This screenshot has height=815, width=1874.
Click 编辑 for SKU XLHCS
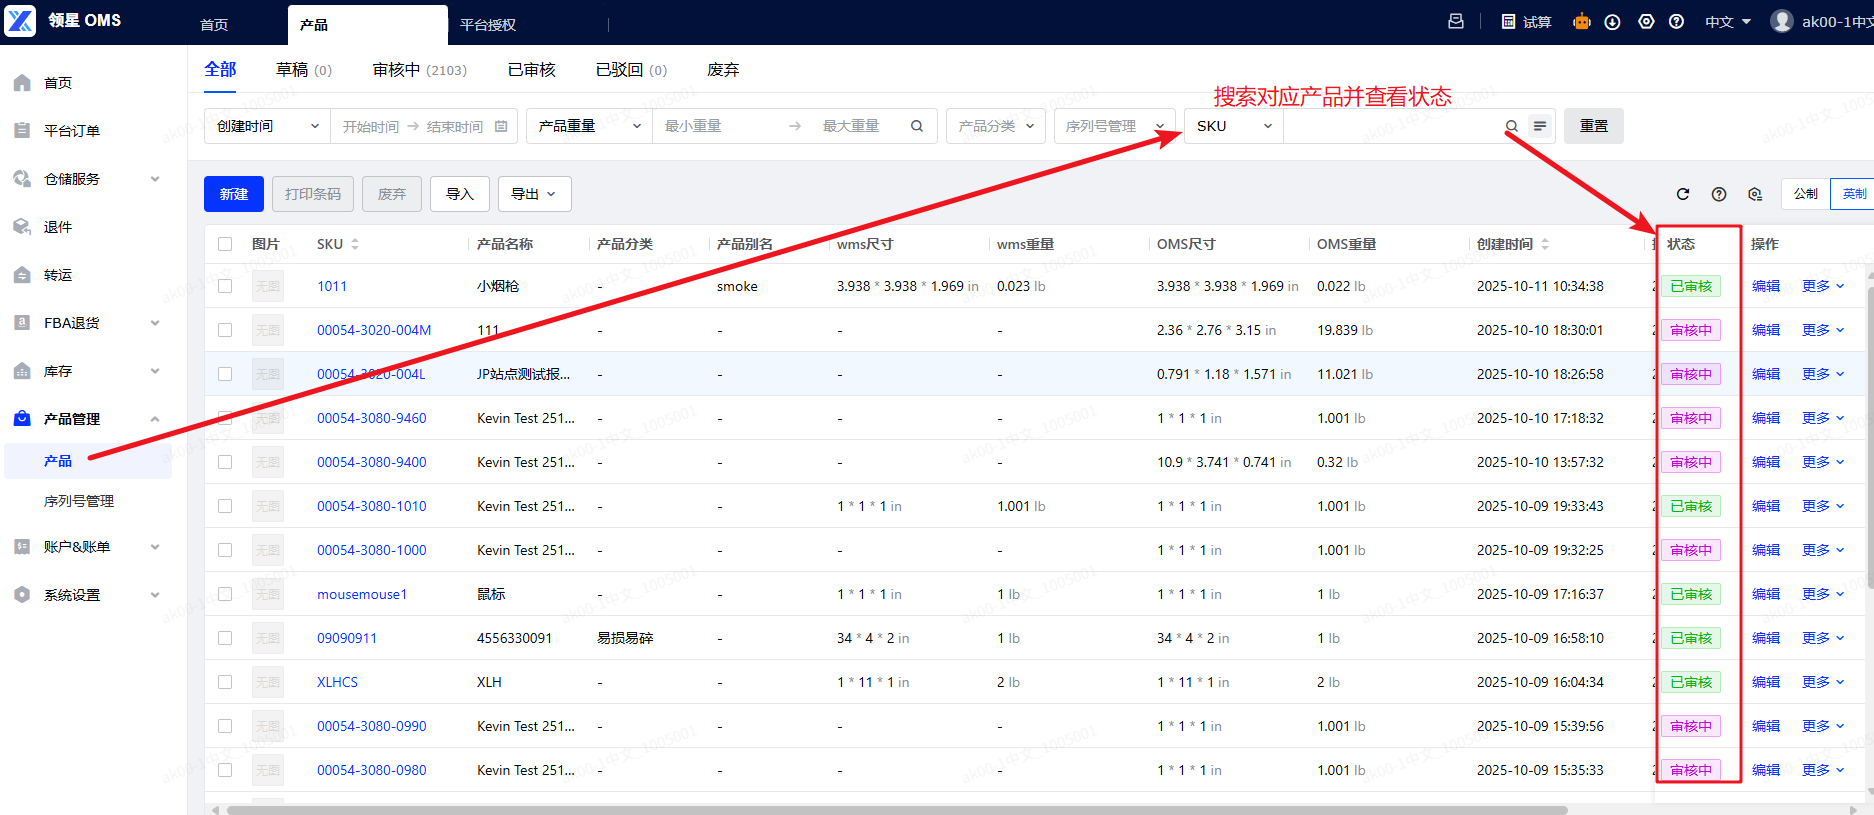(1766, 682)
